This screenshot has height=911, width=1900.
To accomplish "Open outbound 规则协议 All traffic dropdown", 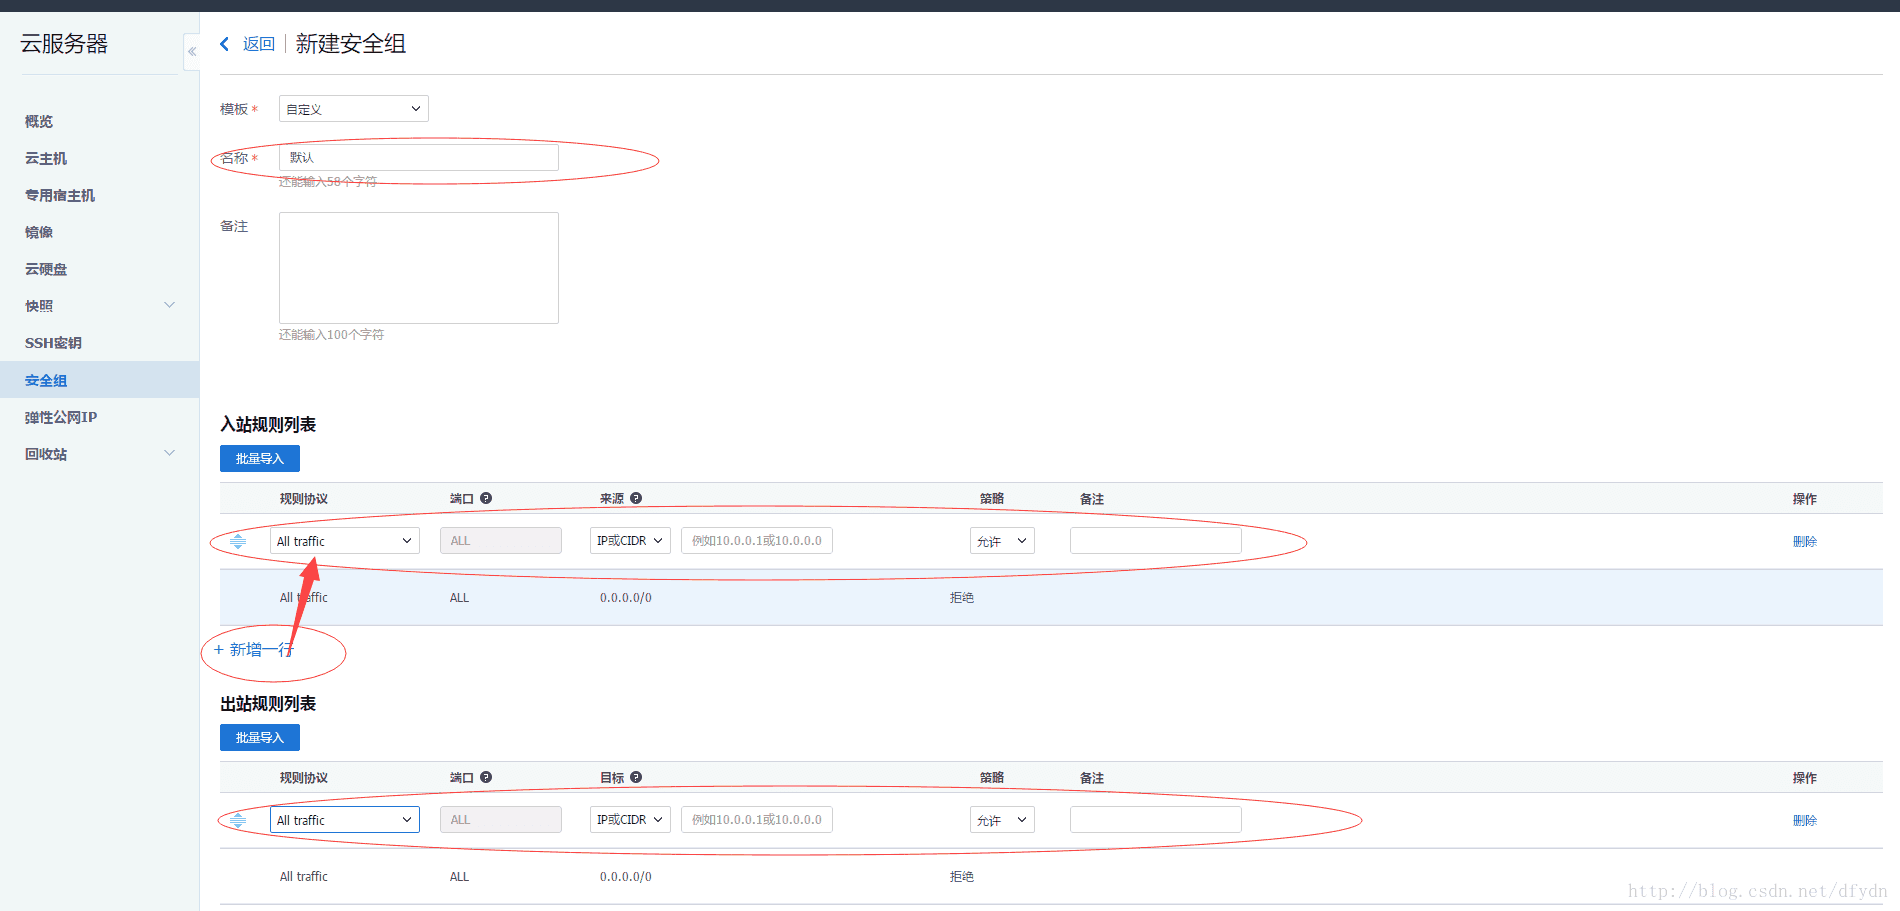I will tap(345, 820).
